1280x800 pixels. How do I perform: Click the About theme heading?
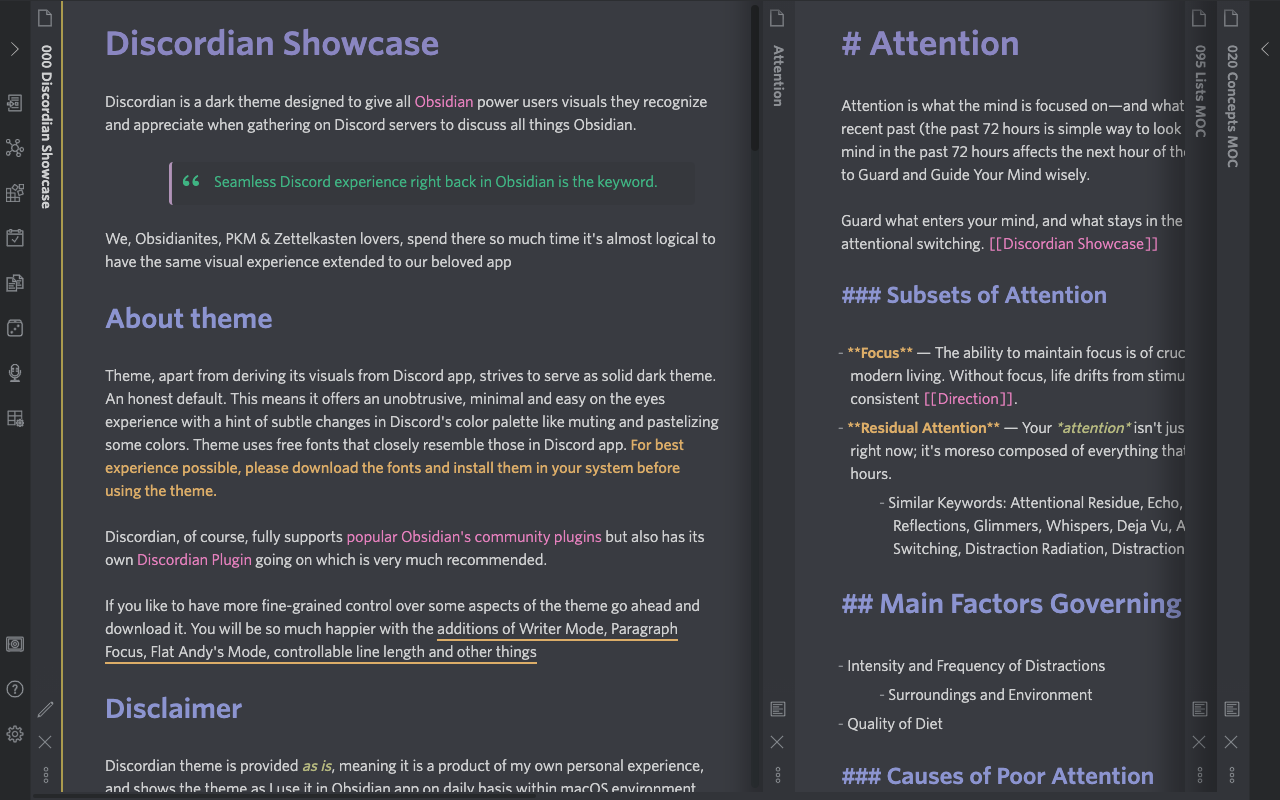click(189, 319)
